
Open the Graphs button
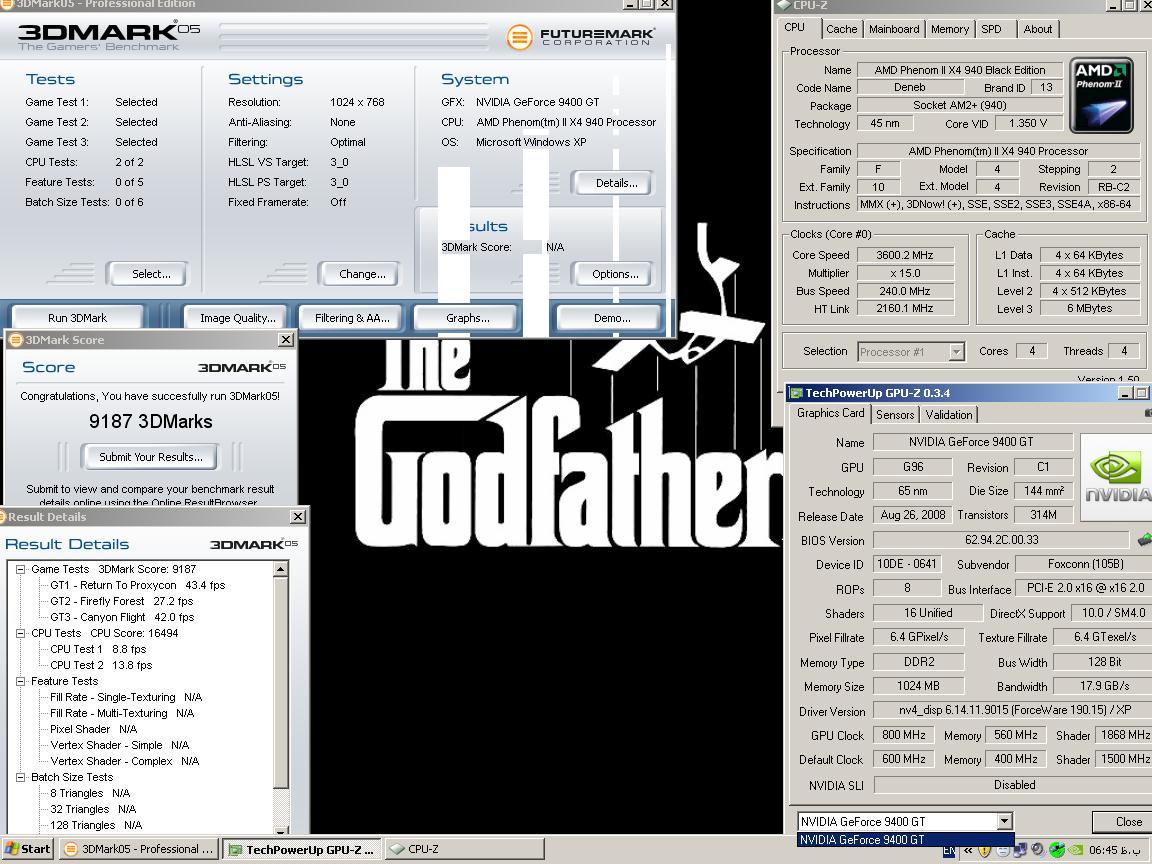[467, 318]
